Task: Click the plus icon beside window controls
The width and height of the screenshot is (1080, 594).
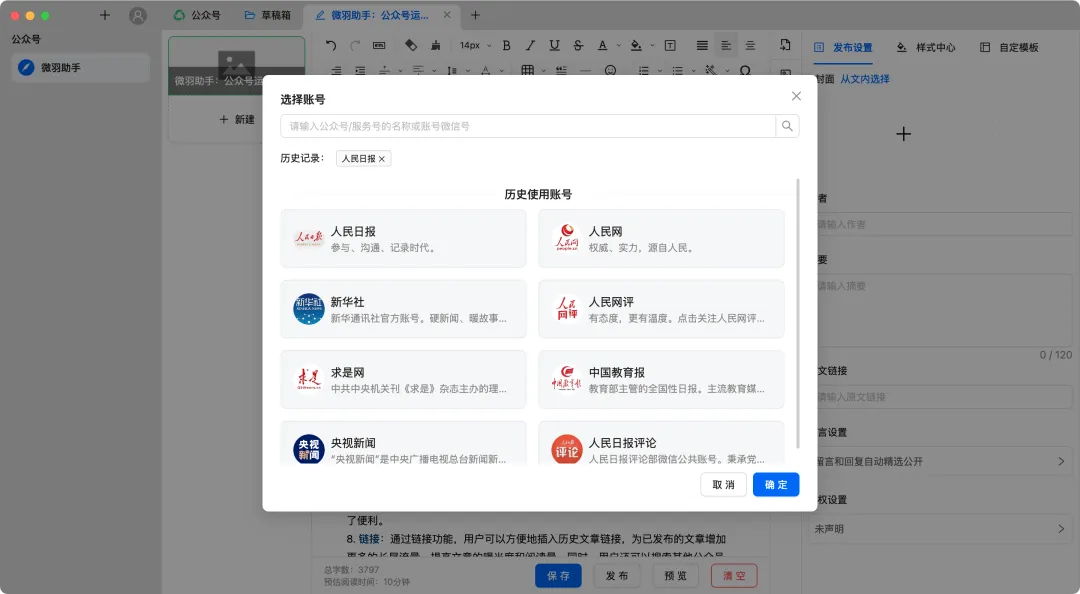Action: tap(105, 14)
